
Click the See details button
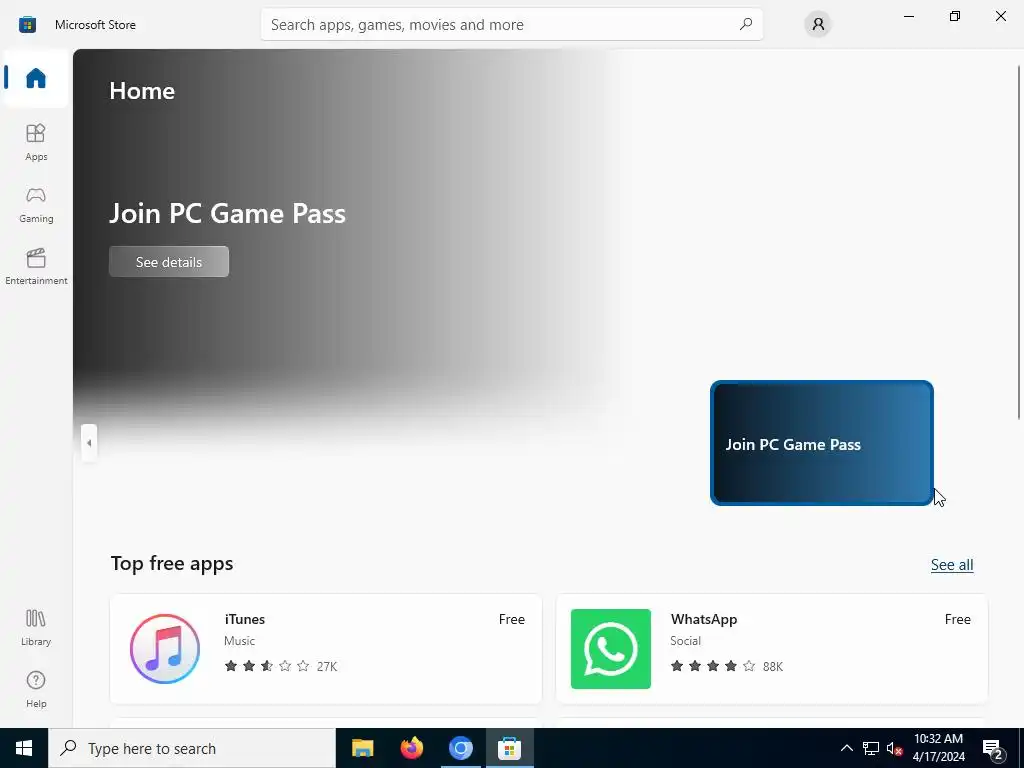tap(168, 262)
